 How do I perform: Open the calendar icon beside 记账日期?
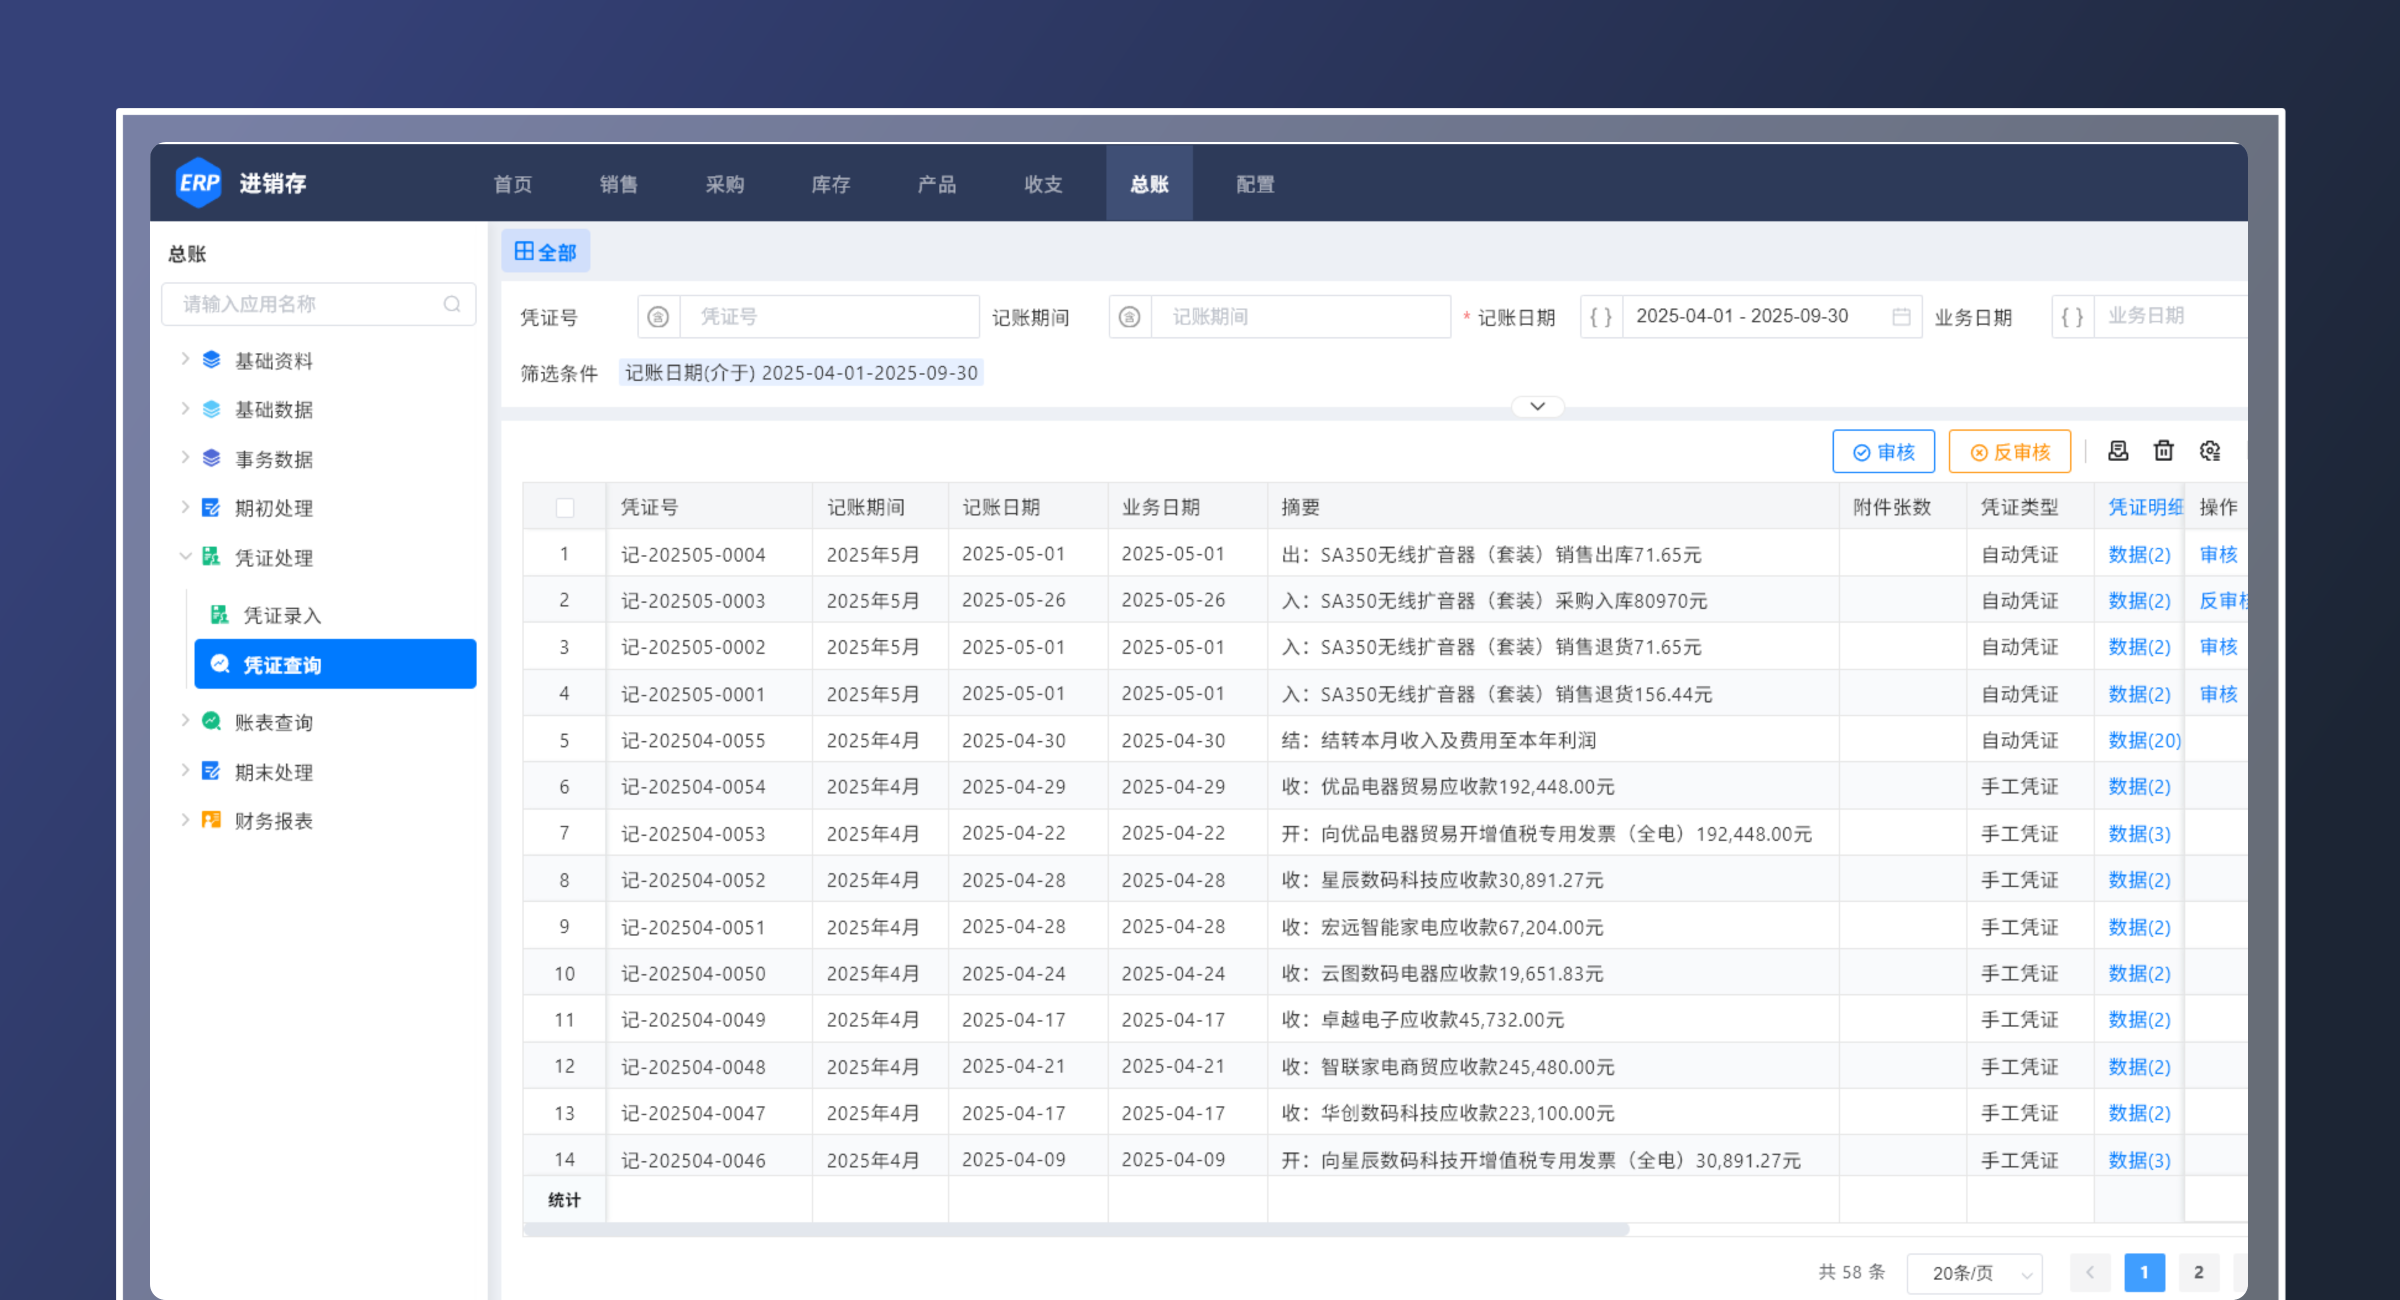click(x=1903, y=316)
